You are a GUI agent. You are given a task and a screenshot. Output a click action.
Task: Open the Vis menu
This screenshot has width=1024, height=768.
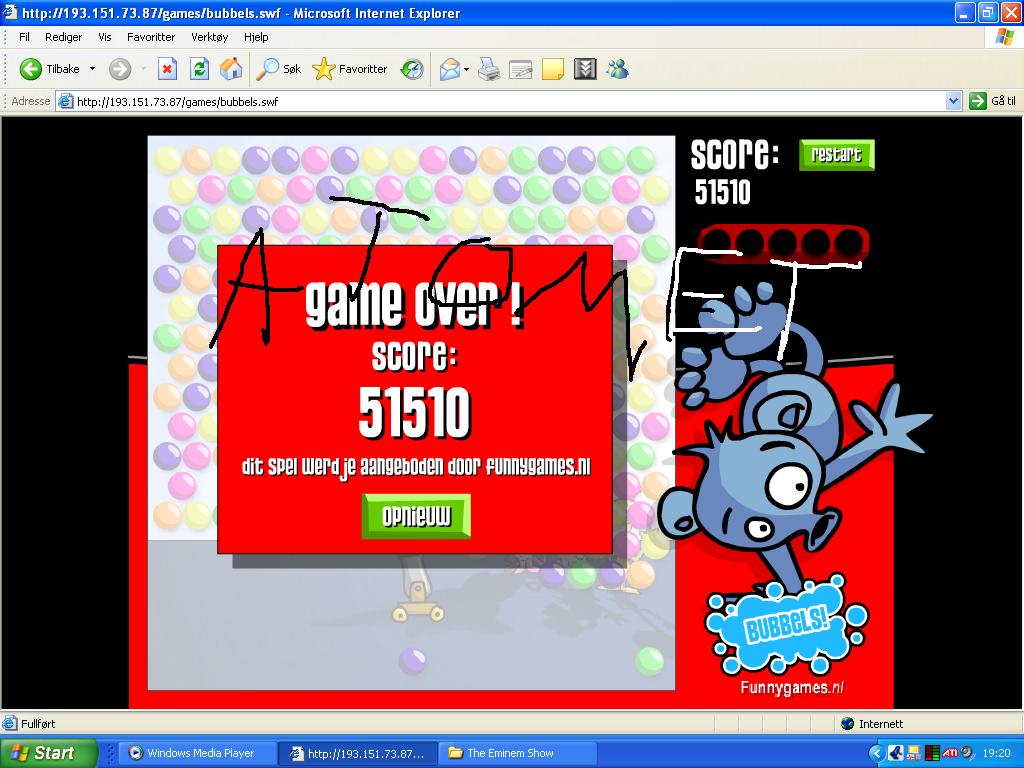(105, 37)
